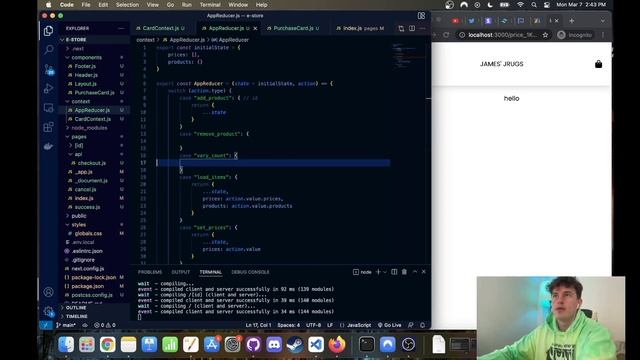Viewport: 640px width, 360px height.
Task: Open Explorer panel more actions menu
Action: (121, 28)
